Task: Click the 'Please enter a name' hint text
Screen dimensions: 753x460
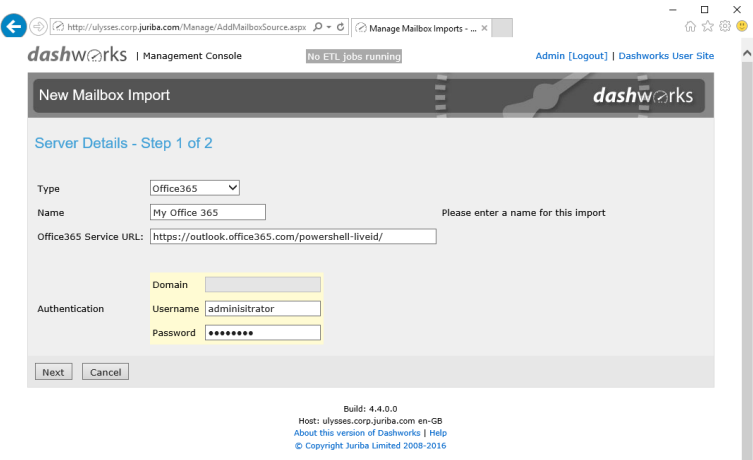Action: 523,213
